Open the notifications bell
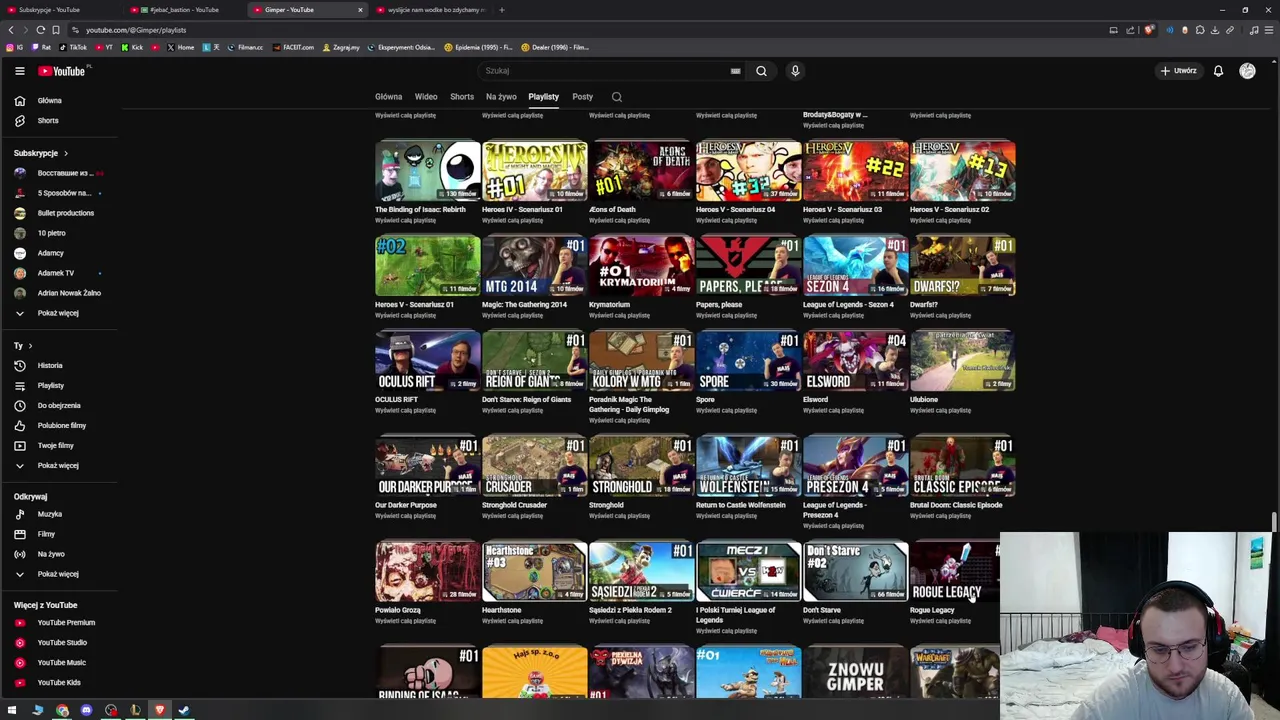1280x720 pixels. [1218, 71]
